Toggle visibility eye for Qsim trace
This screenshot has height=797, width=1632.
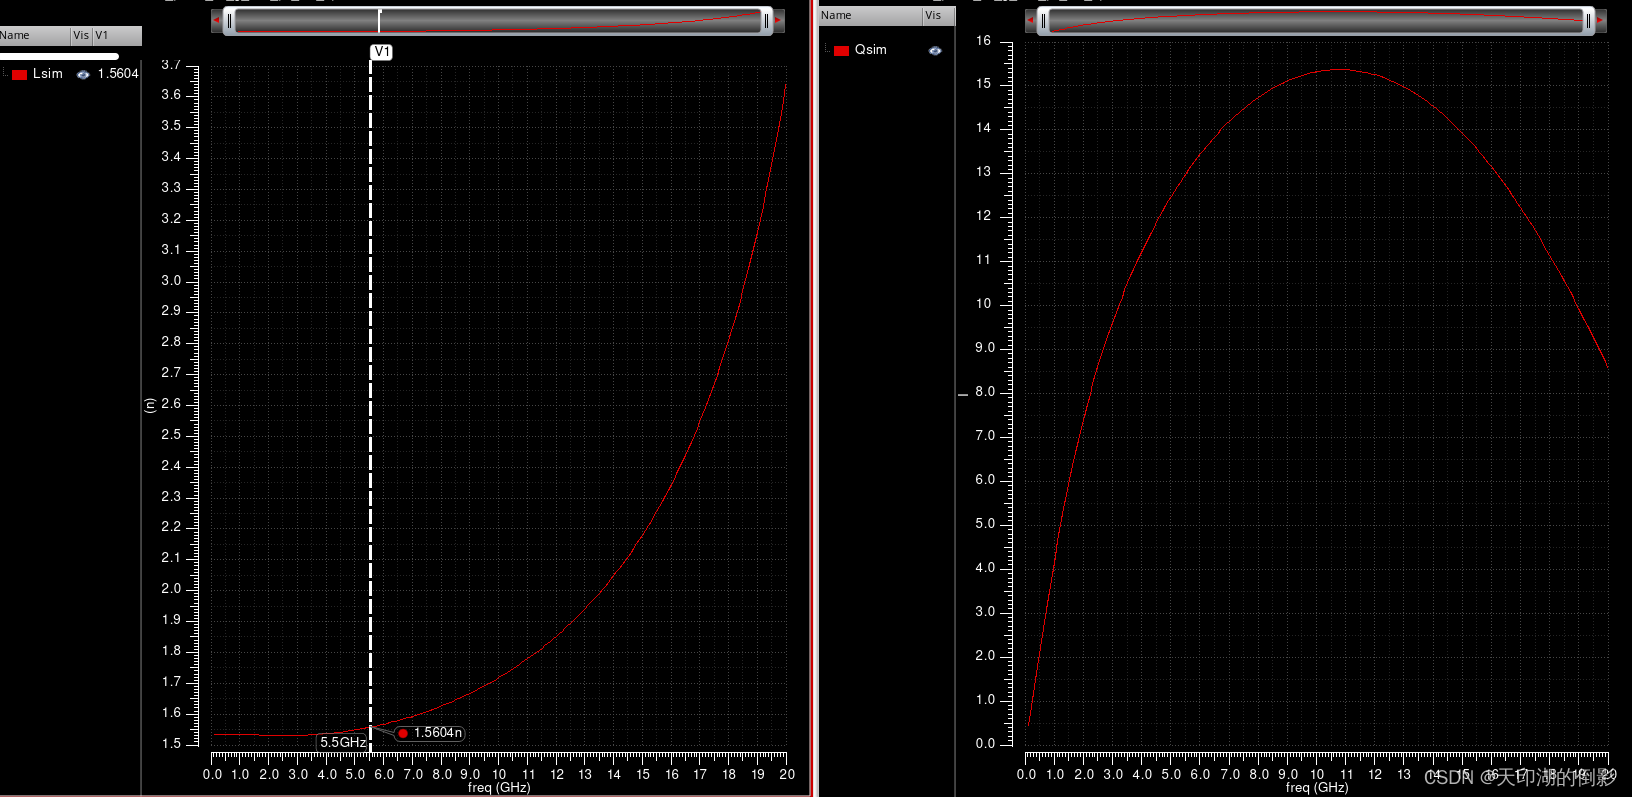935,50
